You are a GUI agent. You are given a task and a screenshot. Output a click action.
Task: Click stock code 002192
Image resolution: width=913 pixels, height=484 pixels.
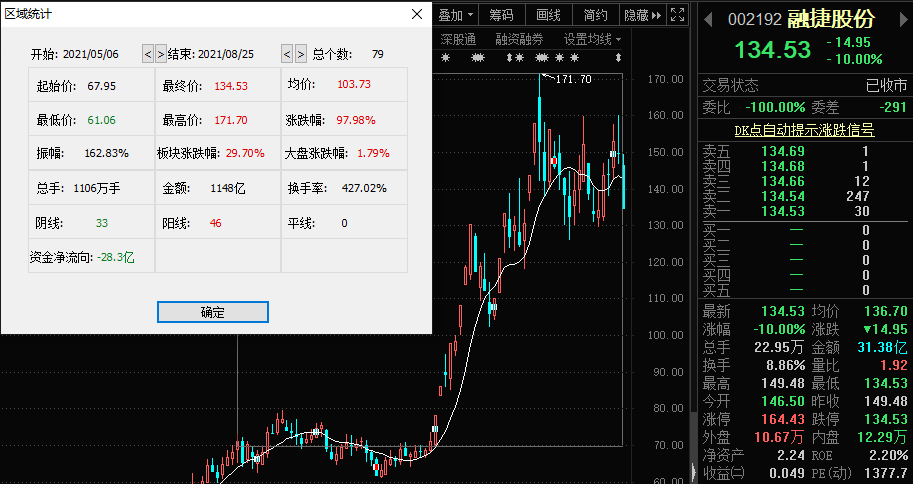click(755, 19)
